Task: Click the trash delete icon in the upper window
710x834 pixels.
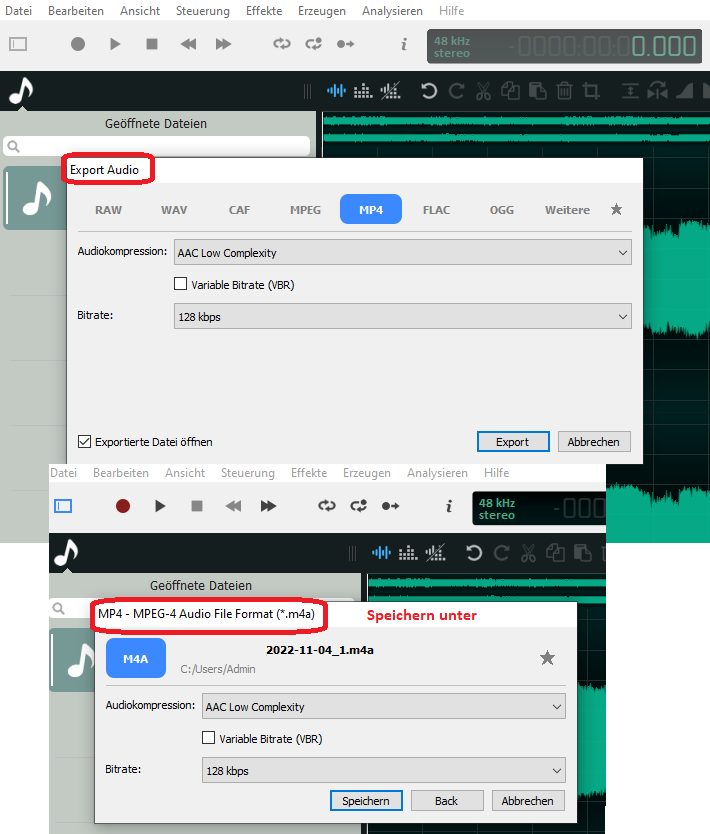Action: point(564,91)
